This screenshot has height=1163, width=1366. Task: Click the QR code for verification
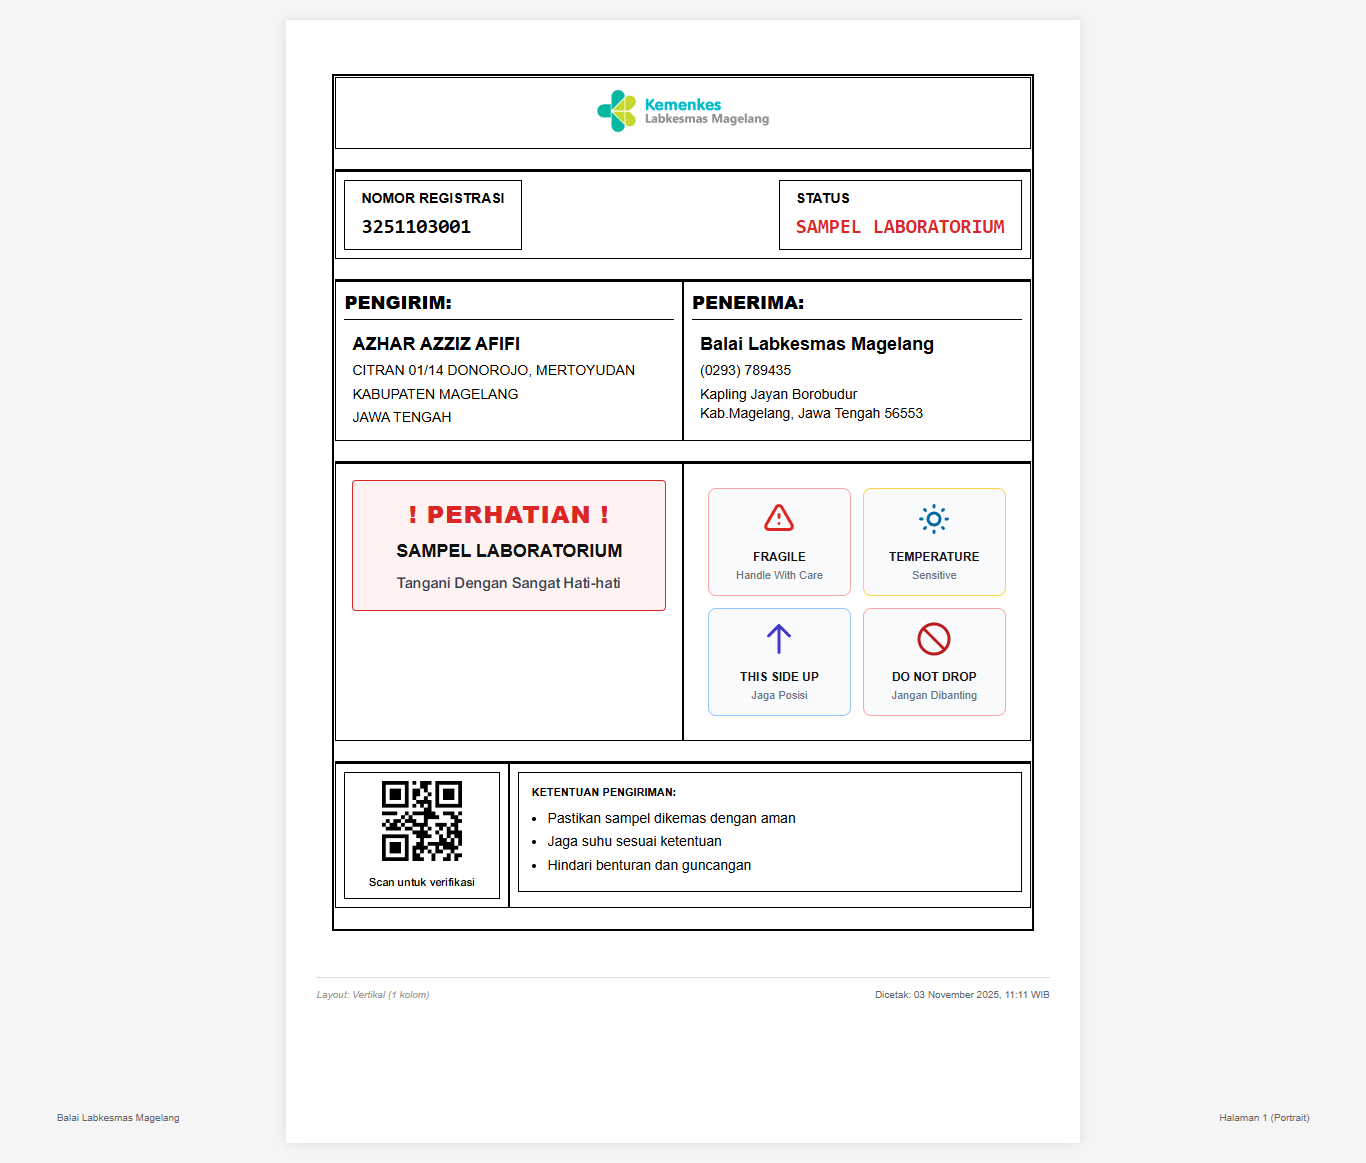point(422,821)
